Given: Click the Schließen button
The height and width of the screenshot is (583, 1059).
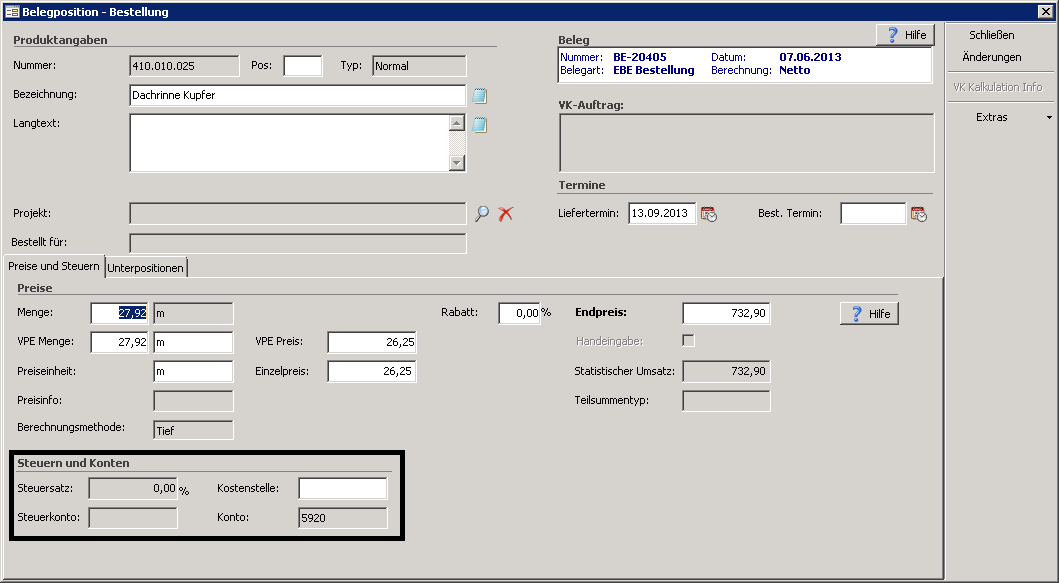Looking at the screenshot, I should (991, 35).
